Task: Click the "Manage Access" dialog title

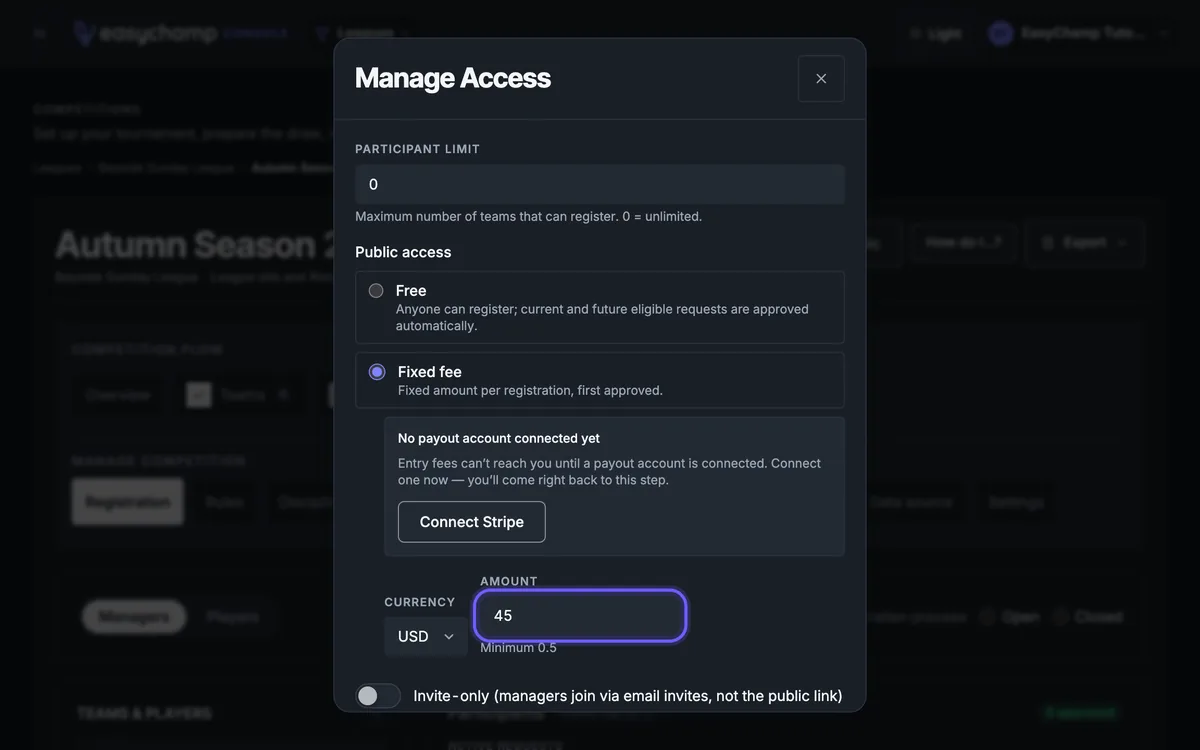Action: click(453, 78)
